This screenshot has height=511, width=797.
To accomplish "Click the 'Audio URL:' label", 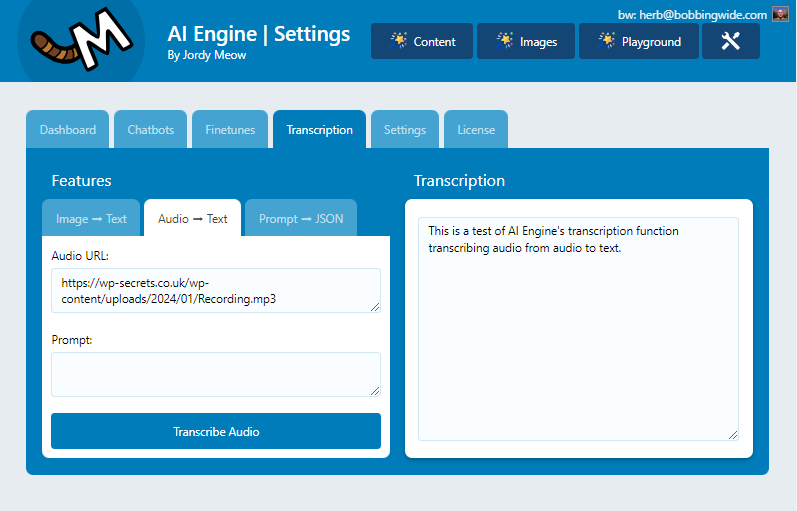I will 80,256.
